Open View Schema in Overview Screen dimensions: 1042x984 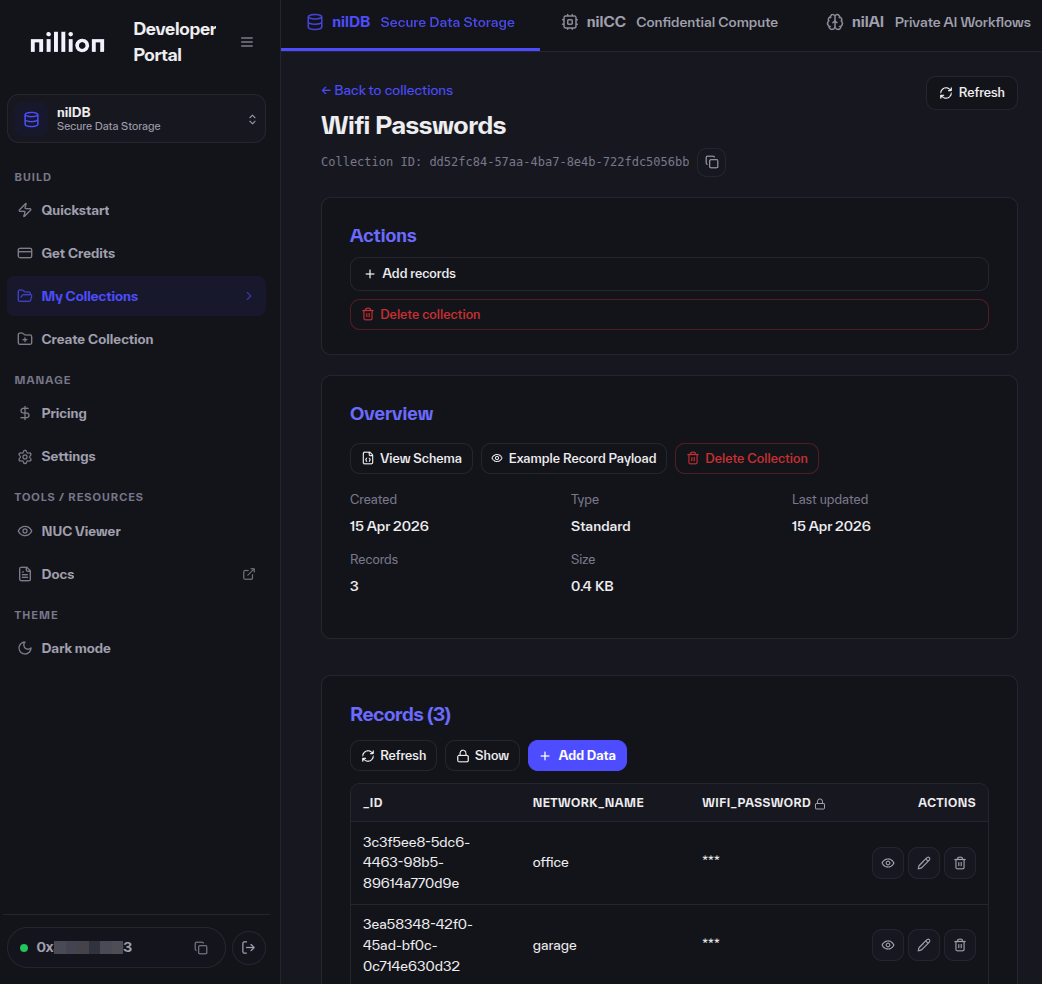(x=411, y=459)
